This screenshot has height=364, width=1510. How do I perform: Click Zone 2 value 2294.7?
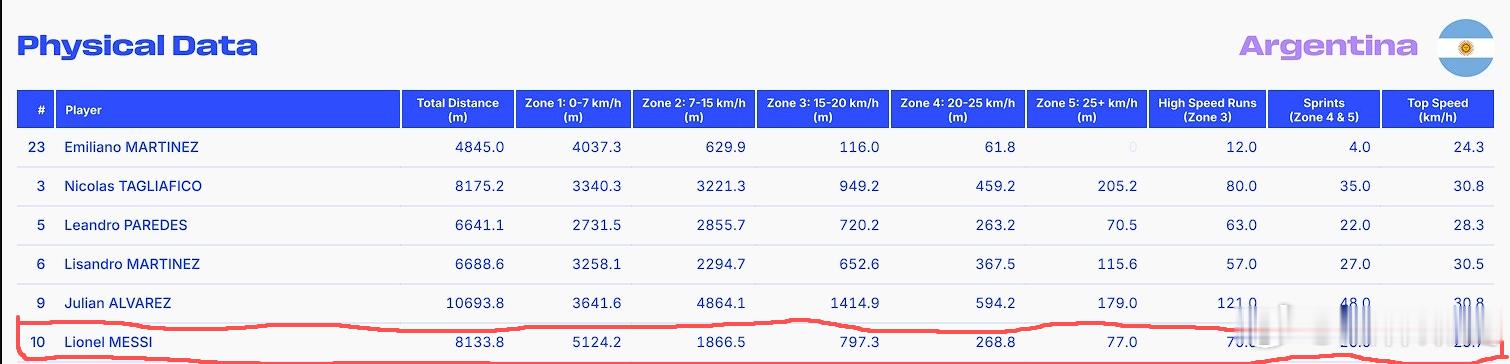tap(721, 264)
